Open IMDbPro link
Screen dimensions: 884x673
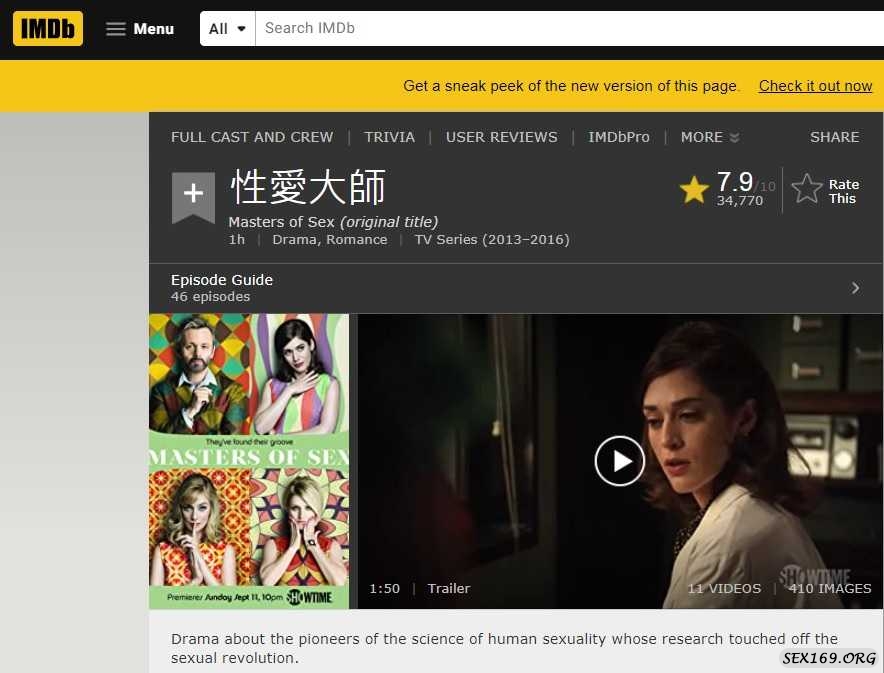[618, 137]
